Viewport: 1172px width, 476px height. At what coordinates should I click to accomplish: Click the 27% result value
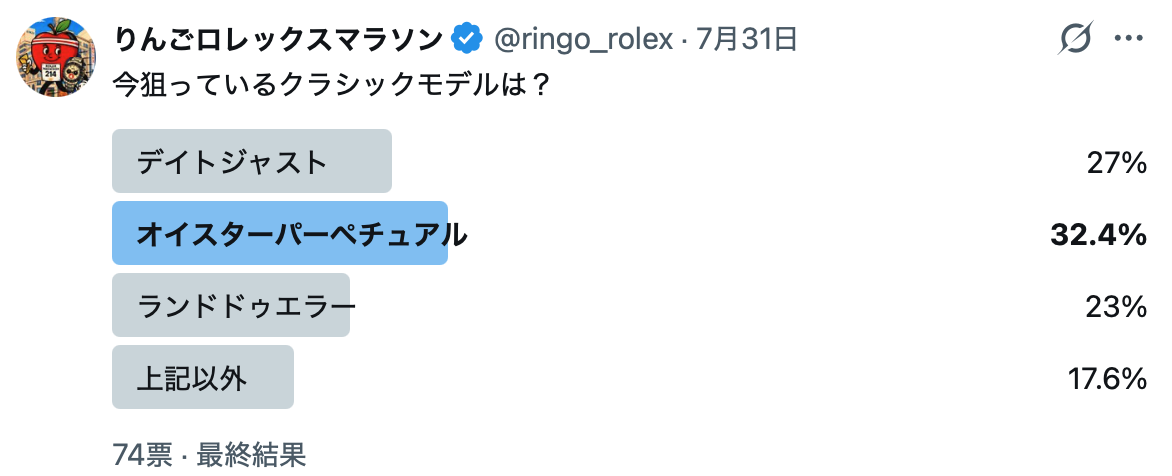1117,163
